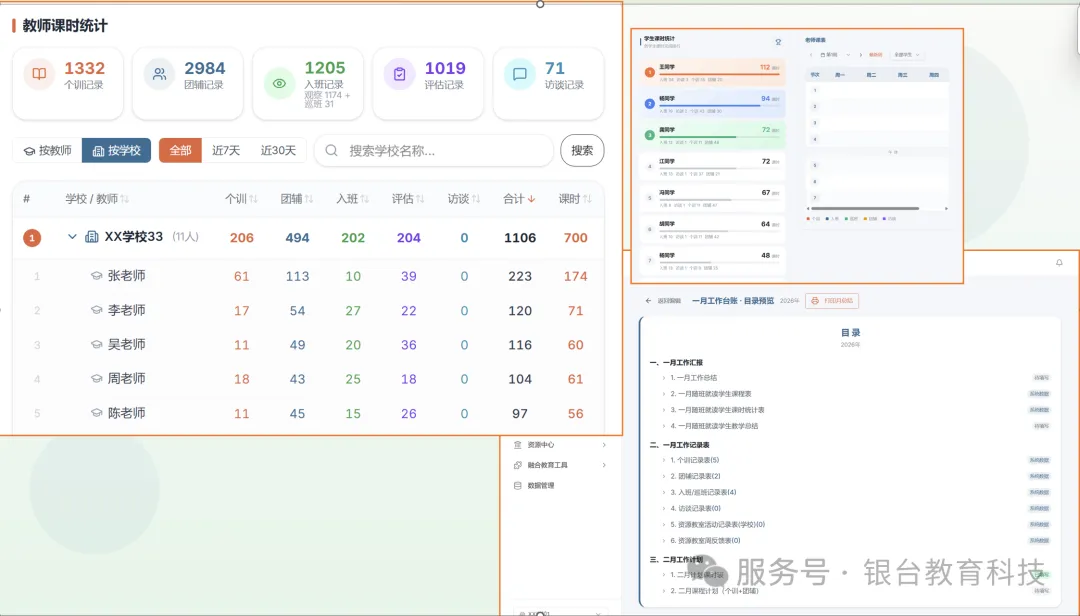Screen dimensions: 1080x616
Task: Go to next week in the timetable panel
Action: (860, 54)
